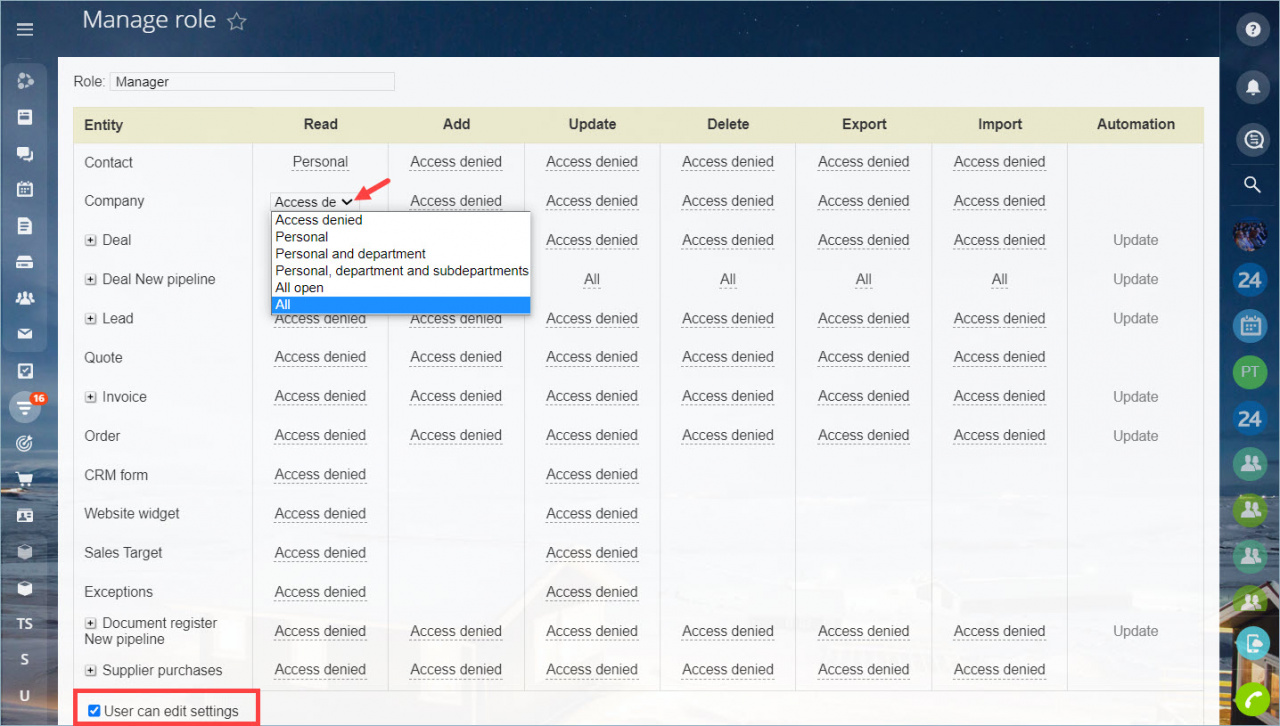Image resolution: width=1280 pixels, height=726 pixels.
Task: Open the crowd photo avatar in right panel
Action: click(1250, 235)
